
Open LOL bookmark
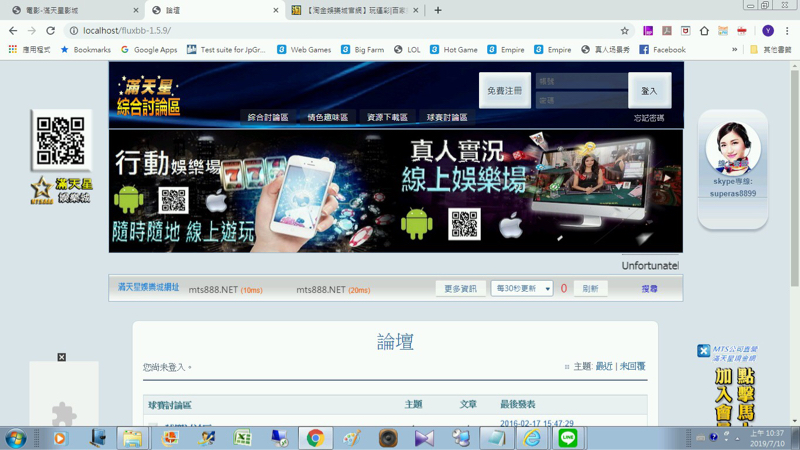pos(407,49)
